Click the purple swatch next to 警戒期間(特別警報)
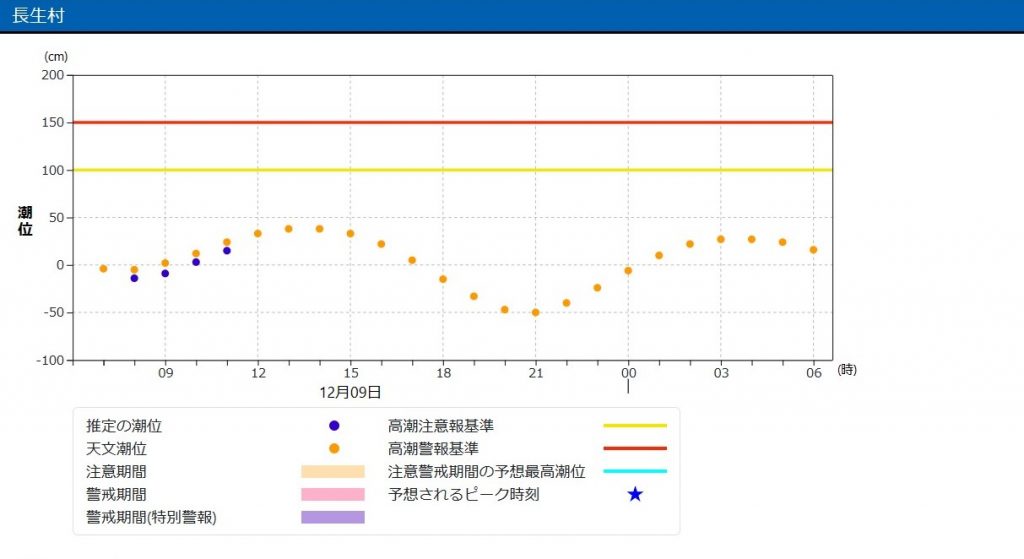Viewport: 1024px width, 559px height. 332,517
